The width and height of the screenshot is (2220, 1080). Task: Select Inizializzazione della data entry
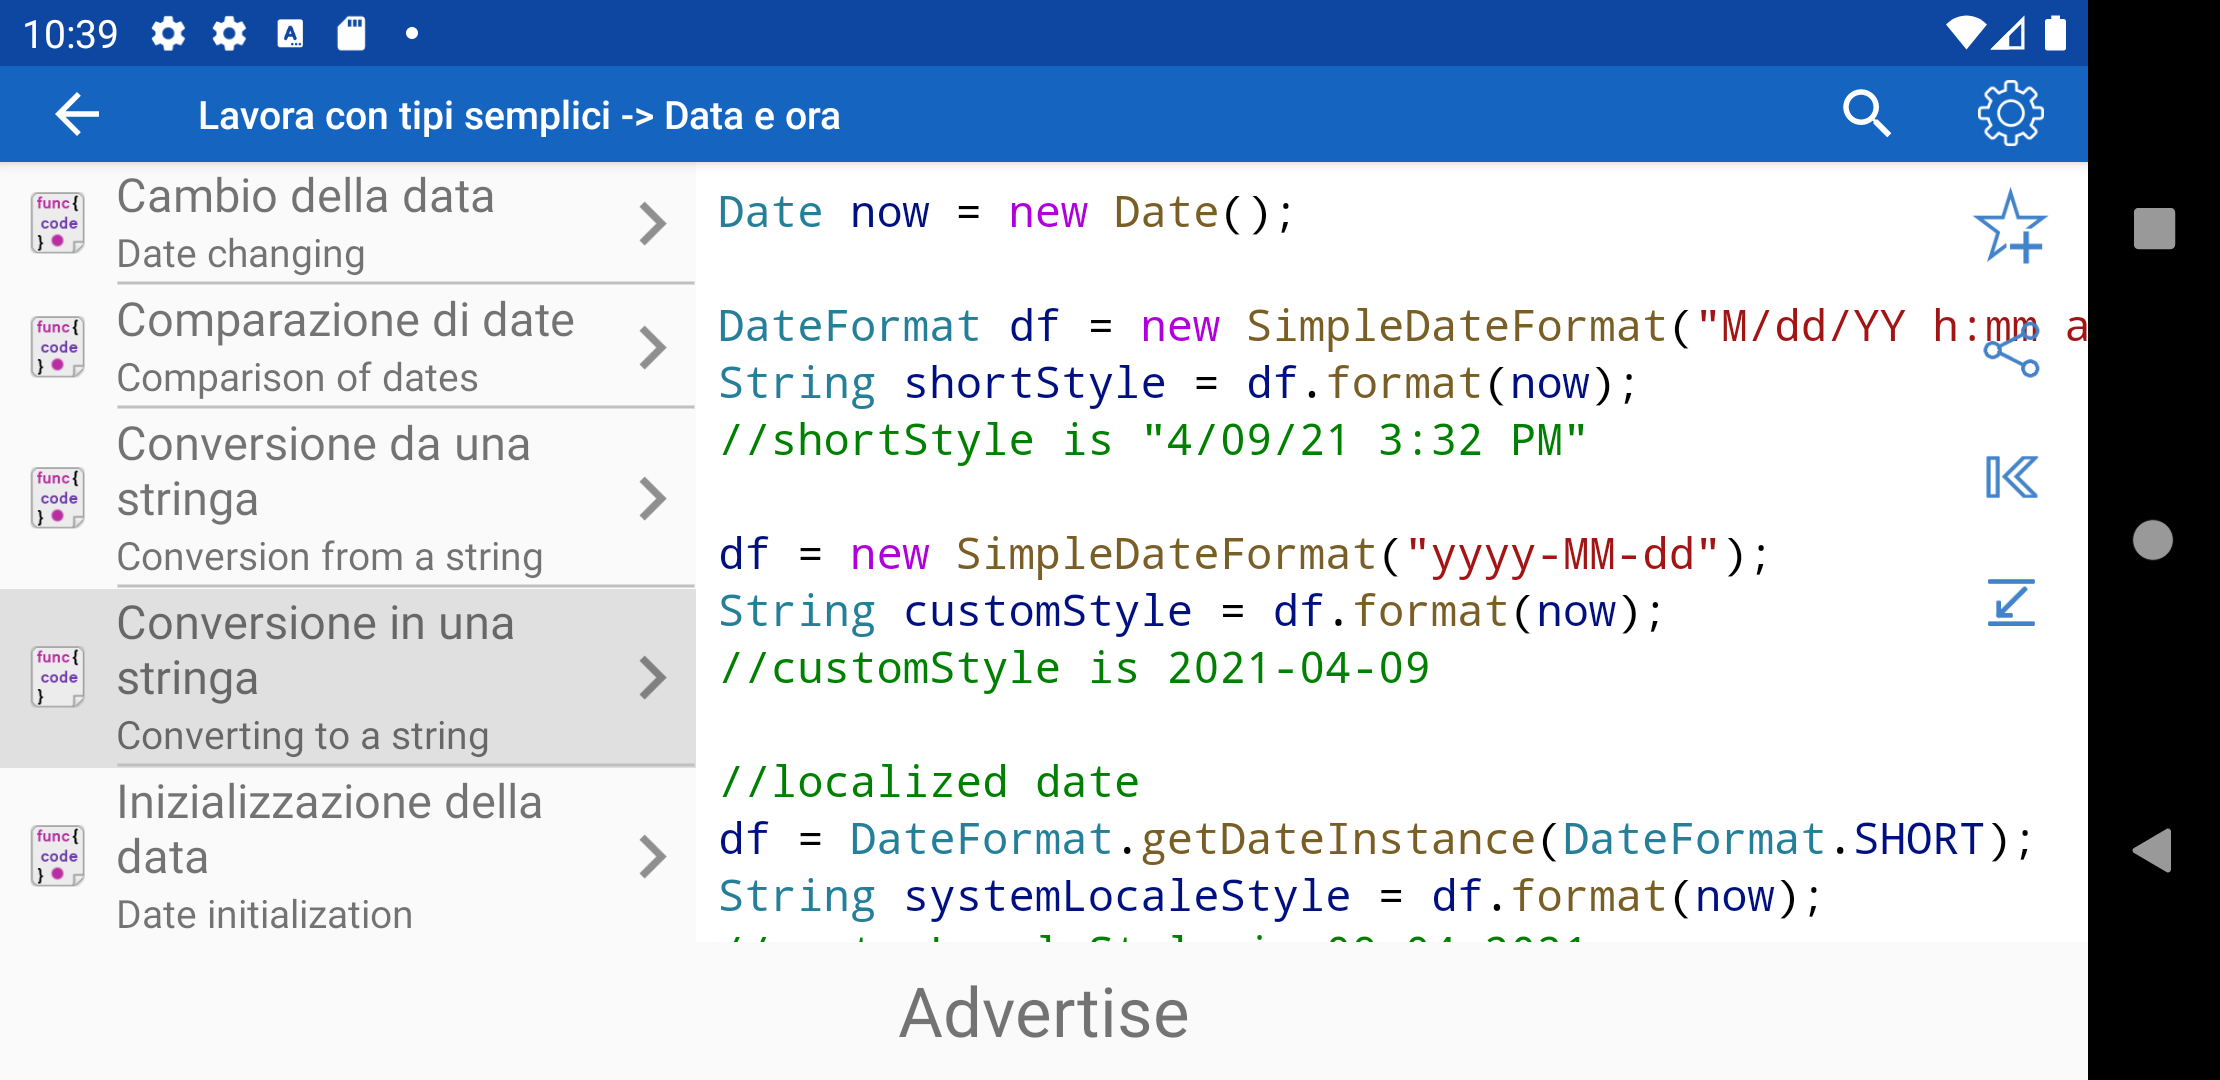click(x=348, y=857)
